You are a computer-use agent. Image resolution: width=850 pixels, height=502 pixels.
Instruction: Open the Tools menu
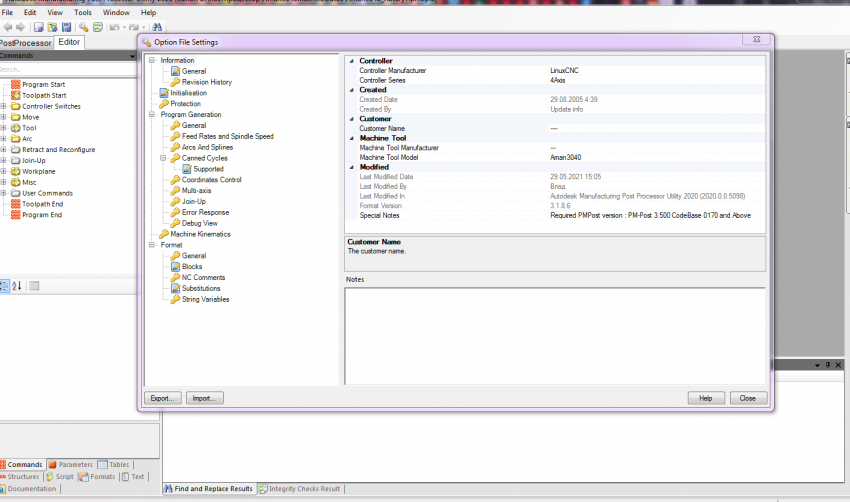coord(83,13)
